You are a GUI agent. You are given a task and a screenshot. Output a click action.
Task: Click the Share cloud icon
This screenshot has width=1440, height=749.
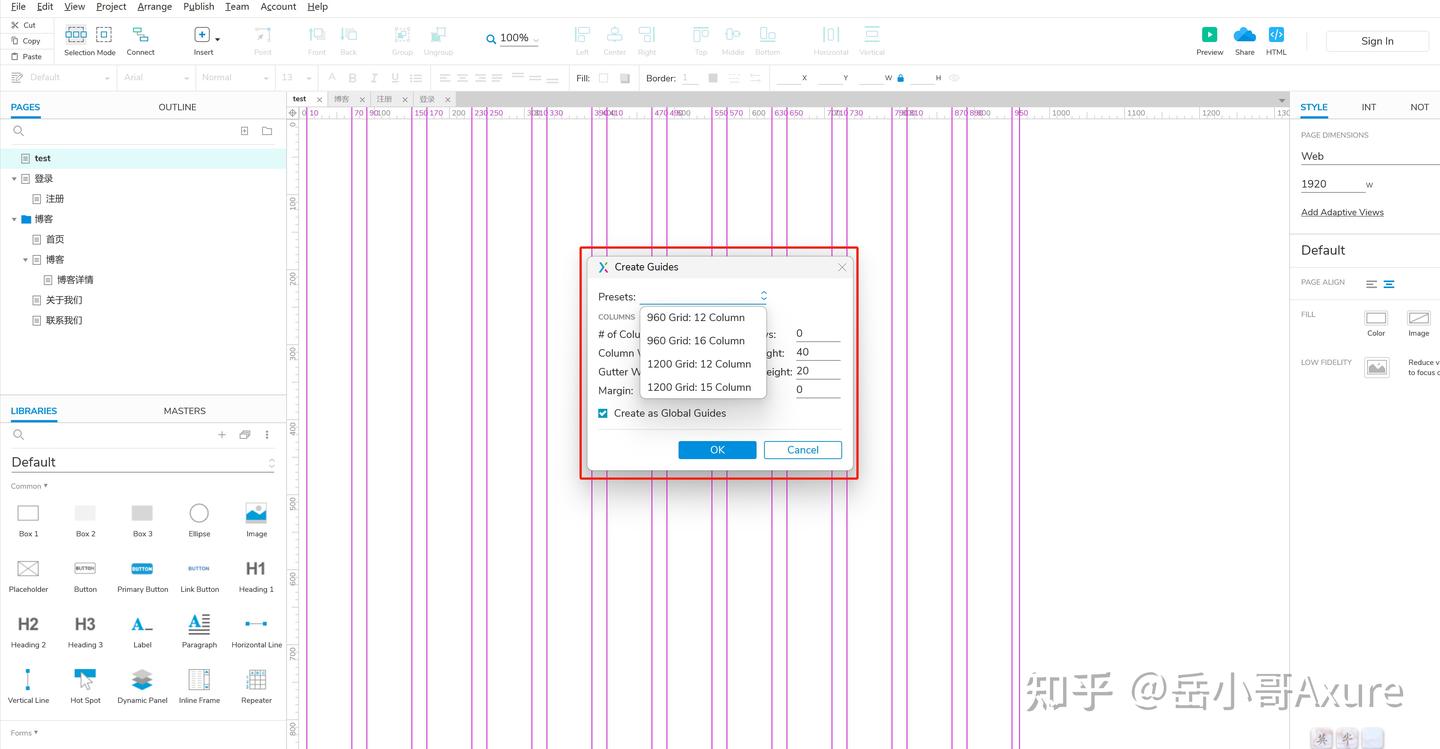click(1244, 34)
